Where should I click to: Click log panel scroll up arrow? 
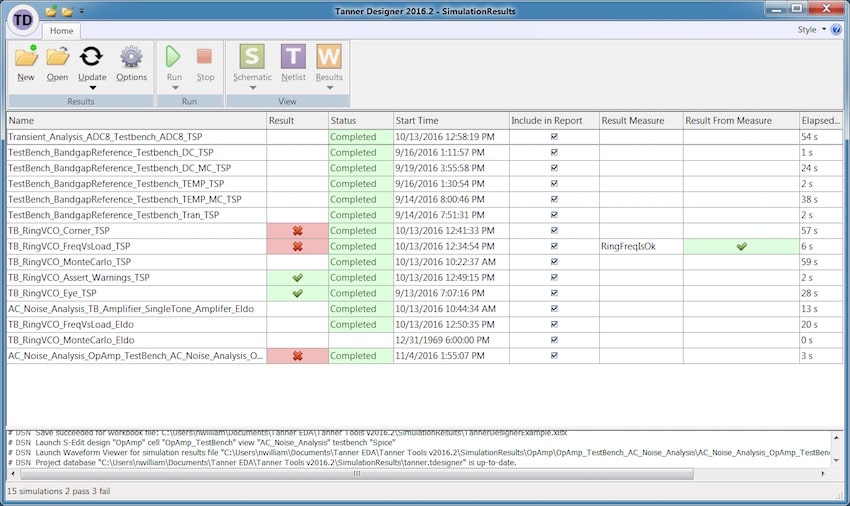(x=836, y=437)
